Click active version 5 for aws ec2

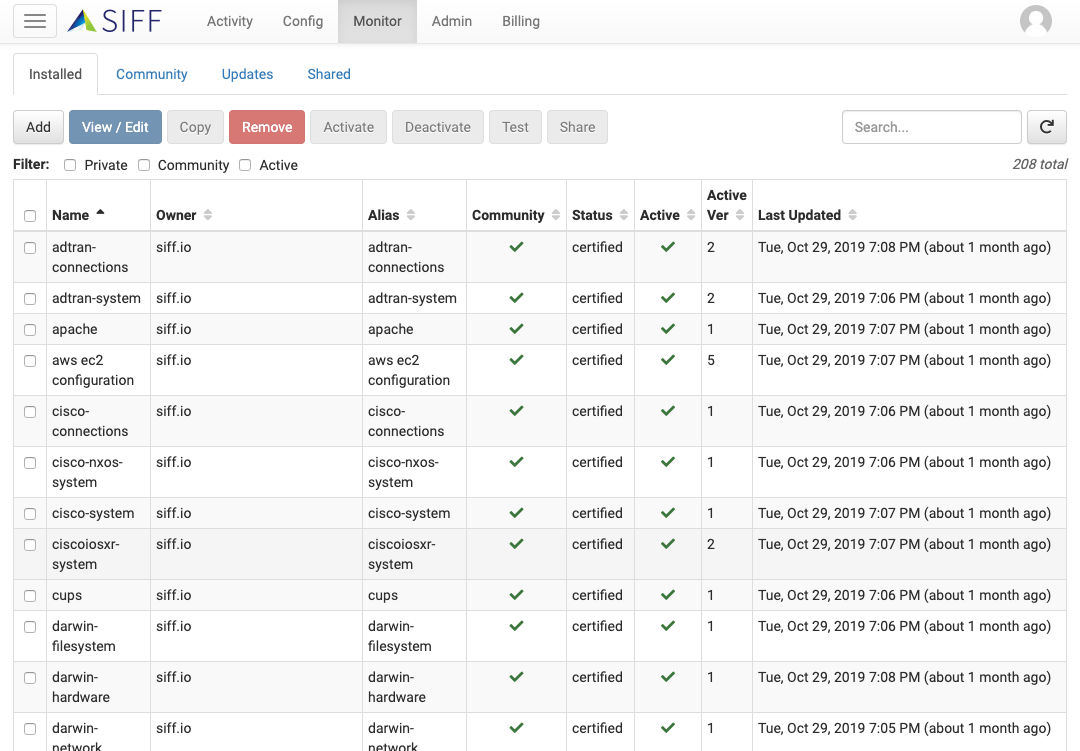point(711,360)
